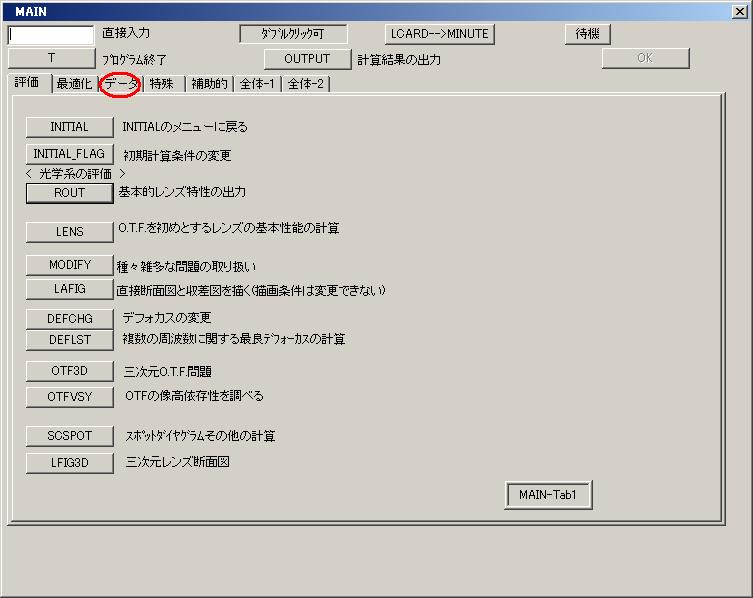Open the 特殊 tab

point(162,84)
